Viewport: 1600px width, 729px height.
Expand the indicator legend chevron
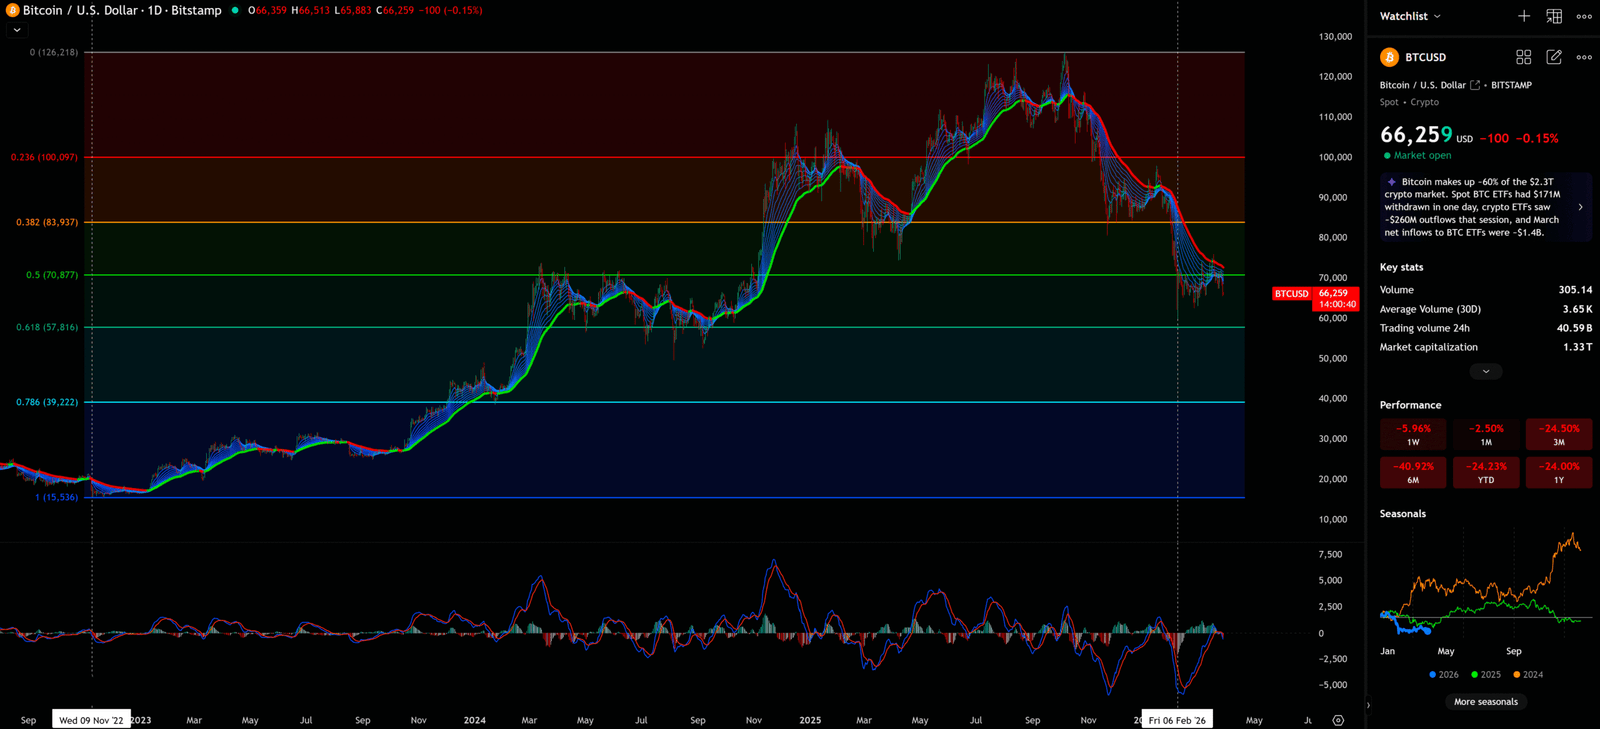(17, 30)
